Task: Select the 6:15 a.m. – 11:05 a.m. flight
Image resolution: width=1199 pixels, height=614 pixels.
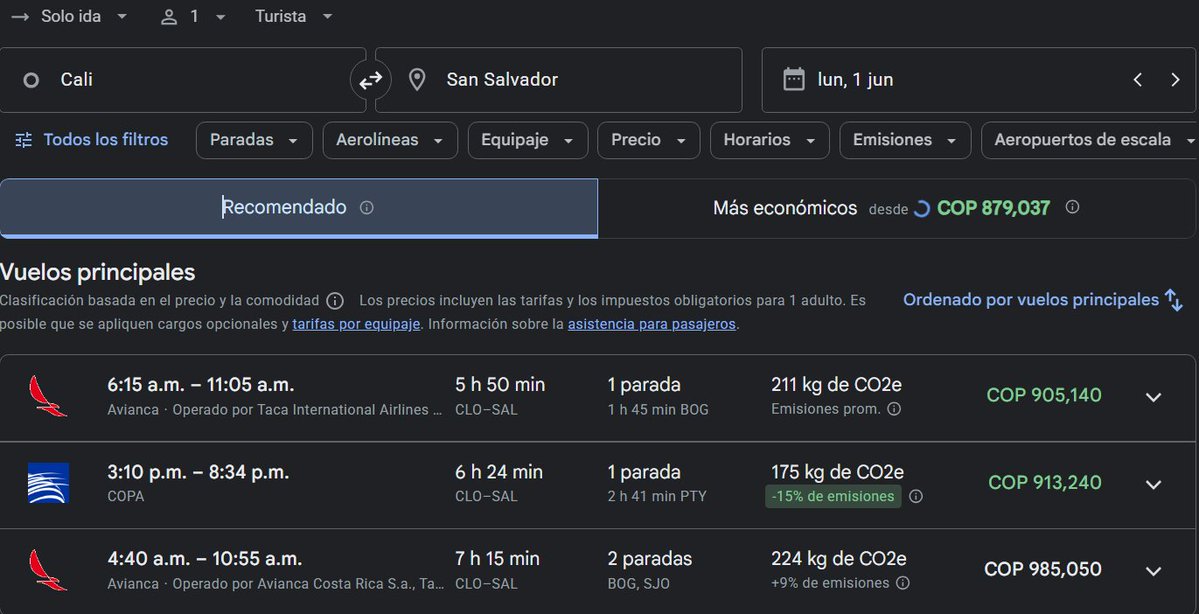Action: [597, 398]
